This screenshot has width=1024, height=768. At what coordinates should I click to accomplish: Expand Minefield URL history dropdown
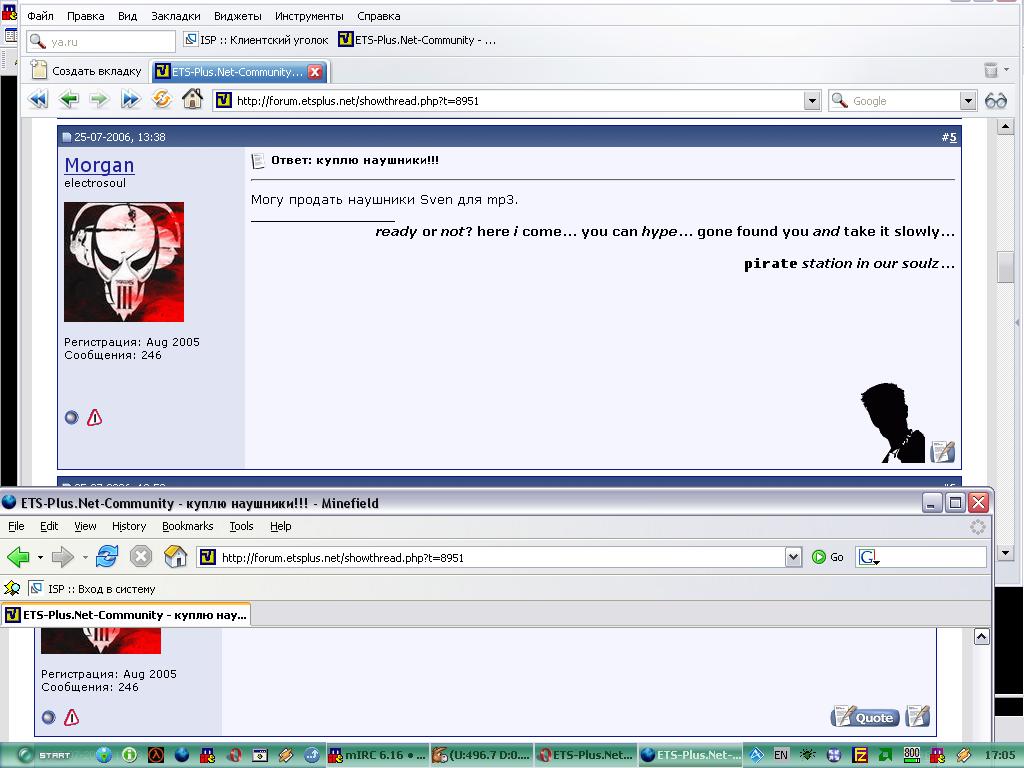[793, 557]
